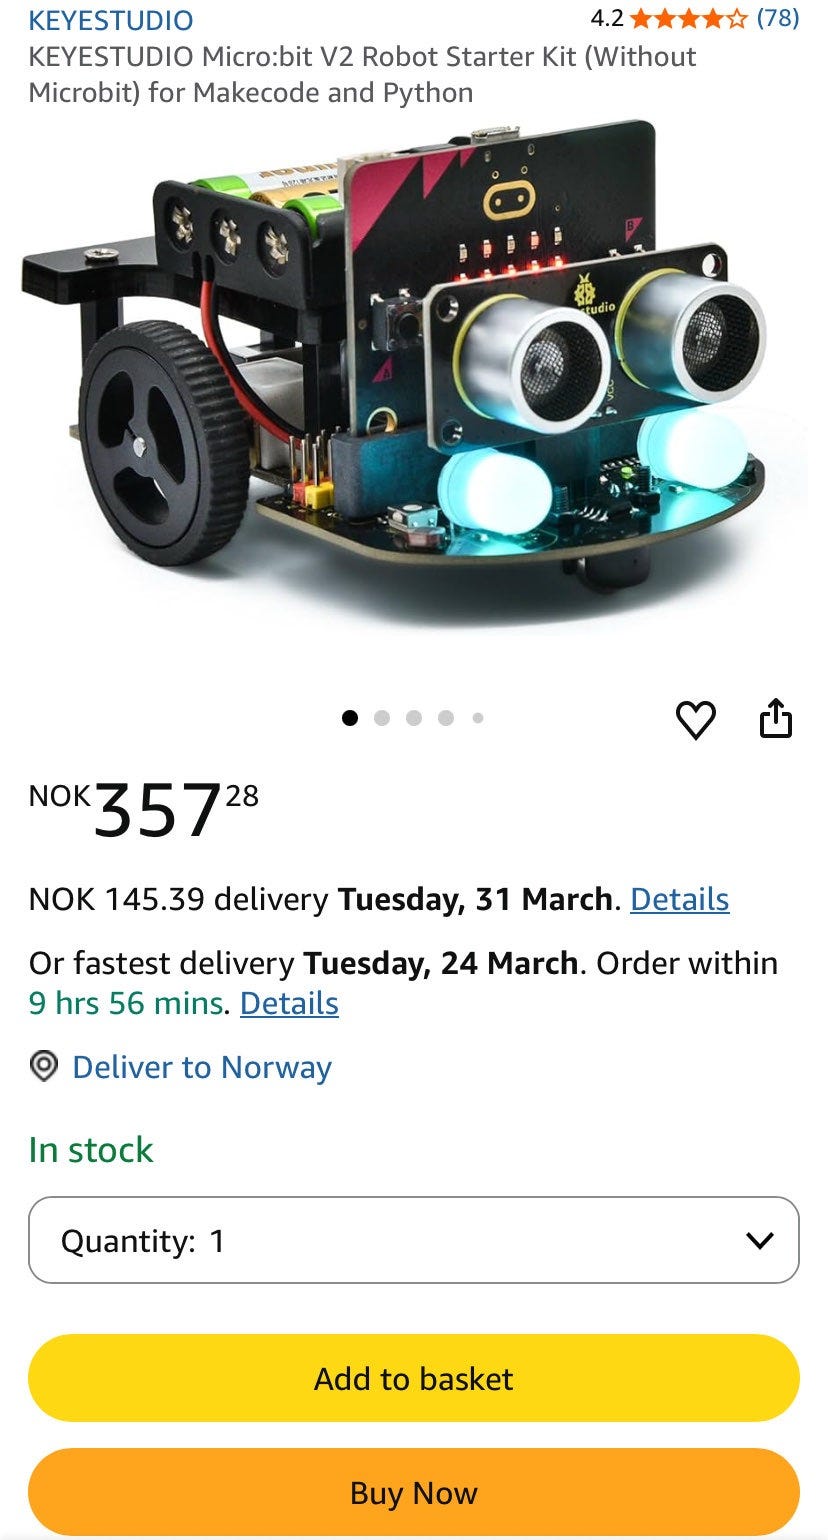
Task: Open the Quantity dropdown
Action: (x=414, y=1240)
